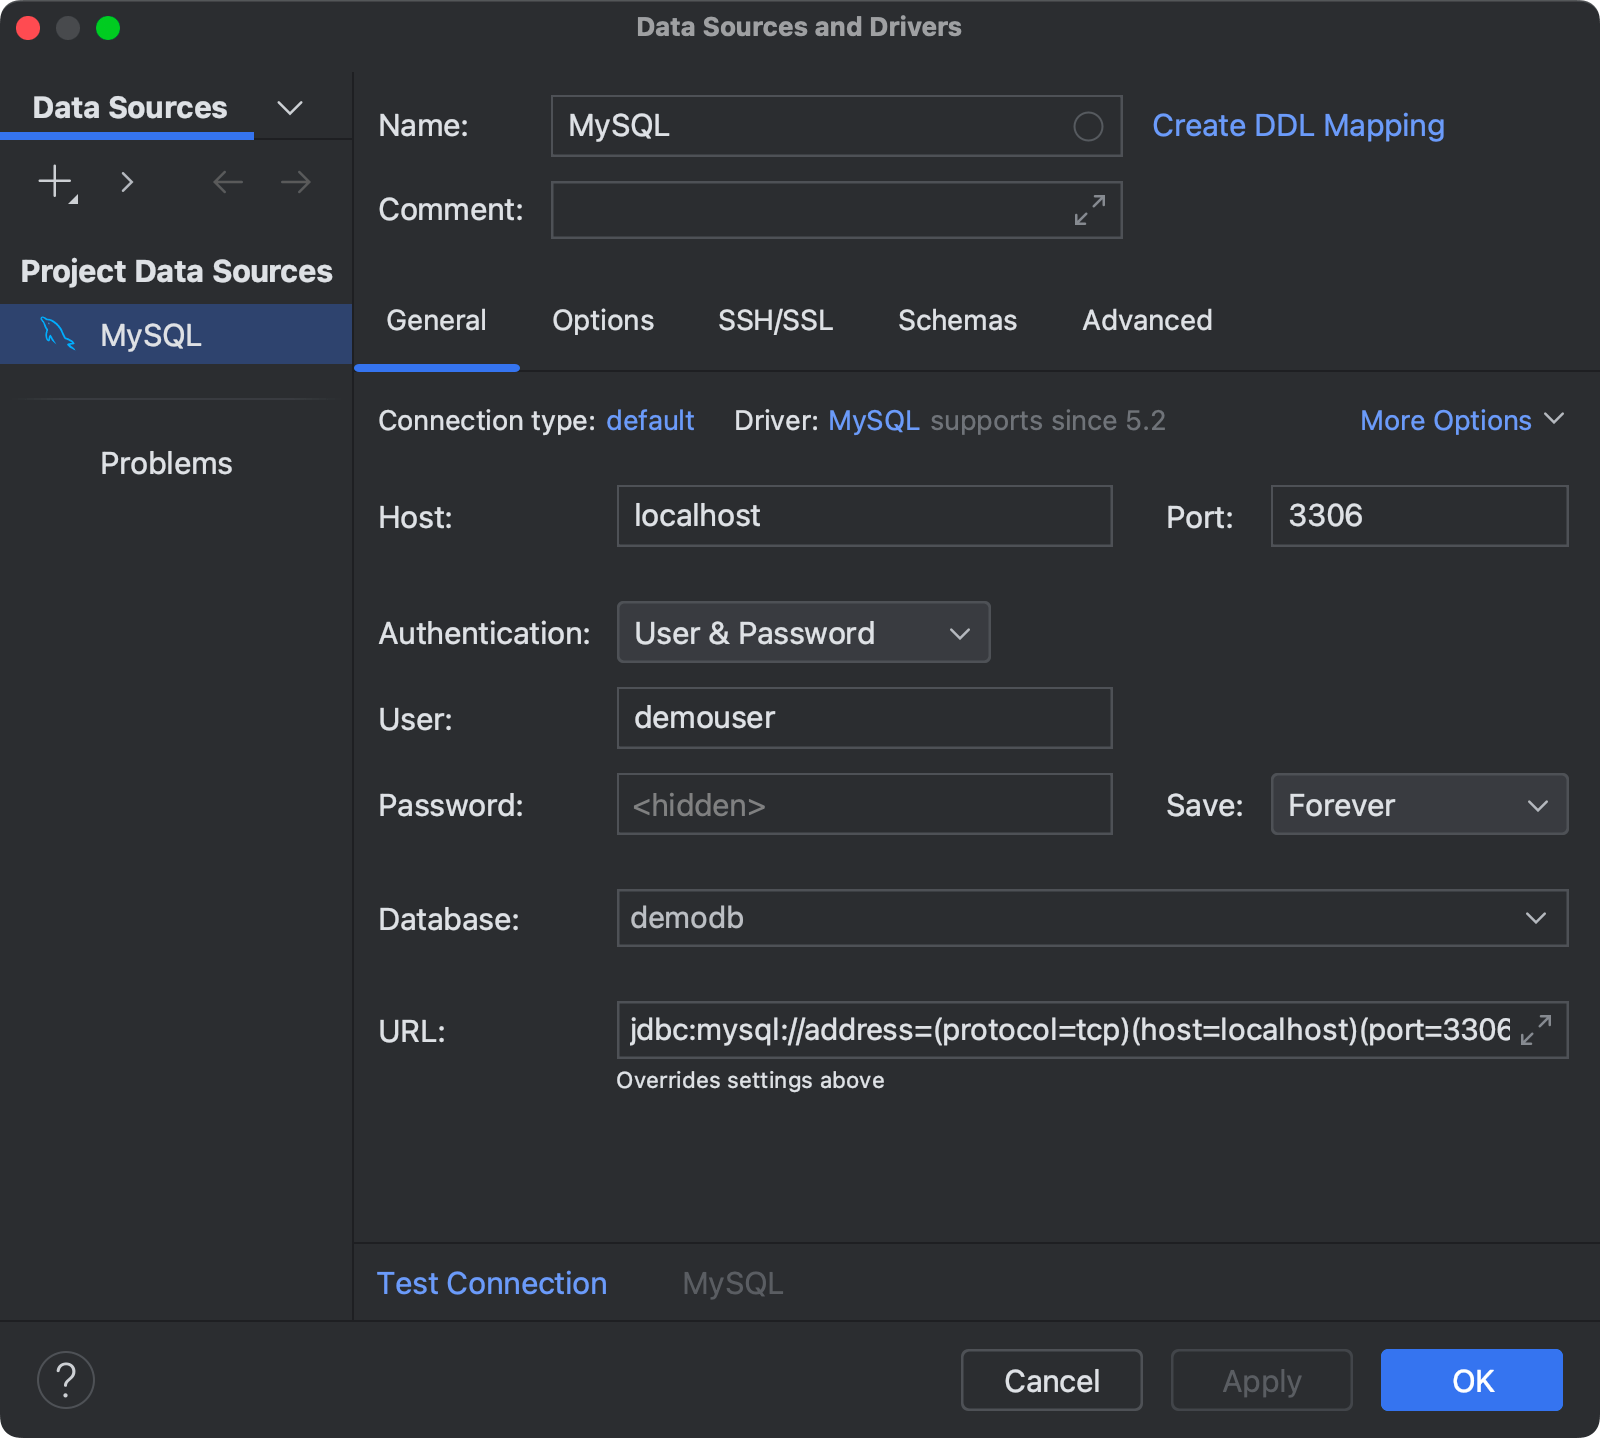Switch to the Advanced tab
Image resolution: width=1600 pixels, height=1438 pixels.
click(1146, 320)
